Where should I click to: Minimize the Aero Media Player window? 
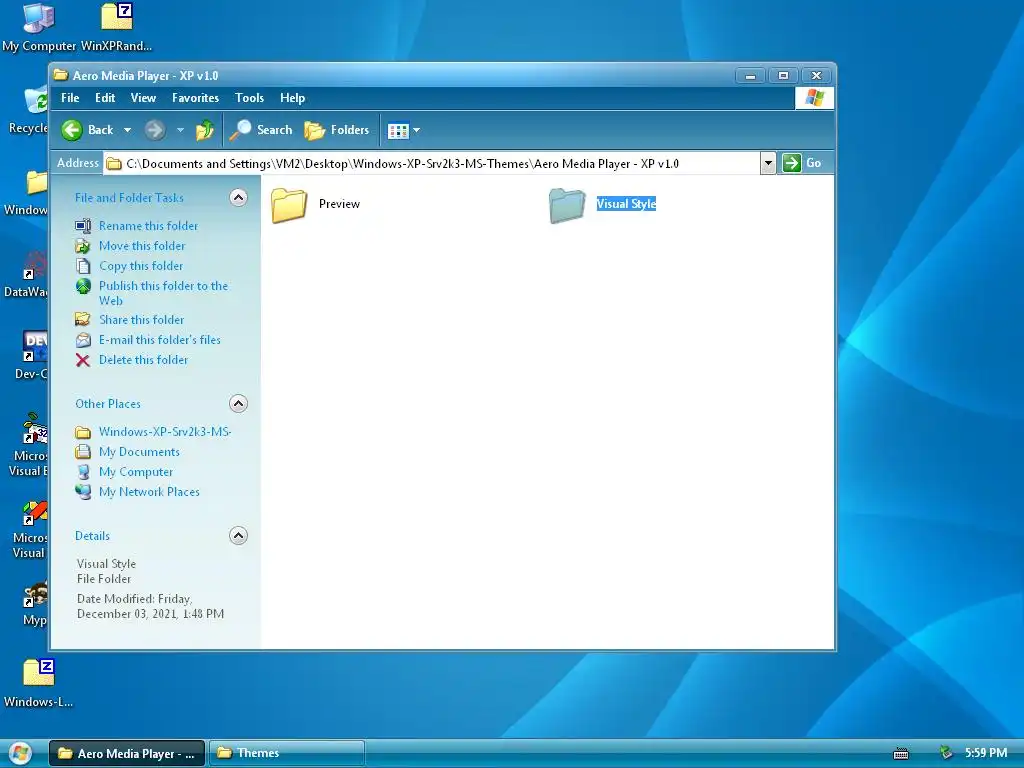click(x=750, y=76)
